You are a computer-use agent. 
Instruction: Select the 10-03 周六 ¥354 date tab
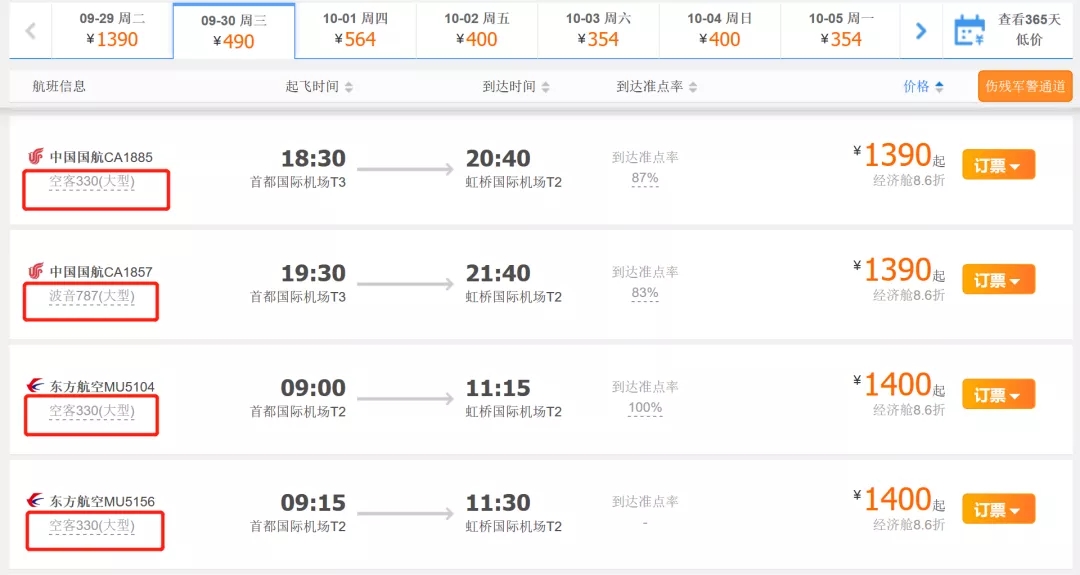(599, 30)
